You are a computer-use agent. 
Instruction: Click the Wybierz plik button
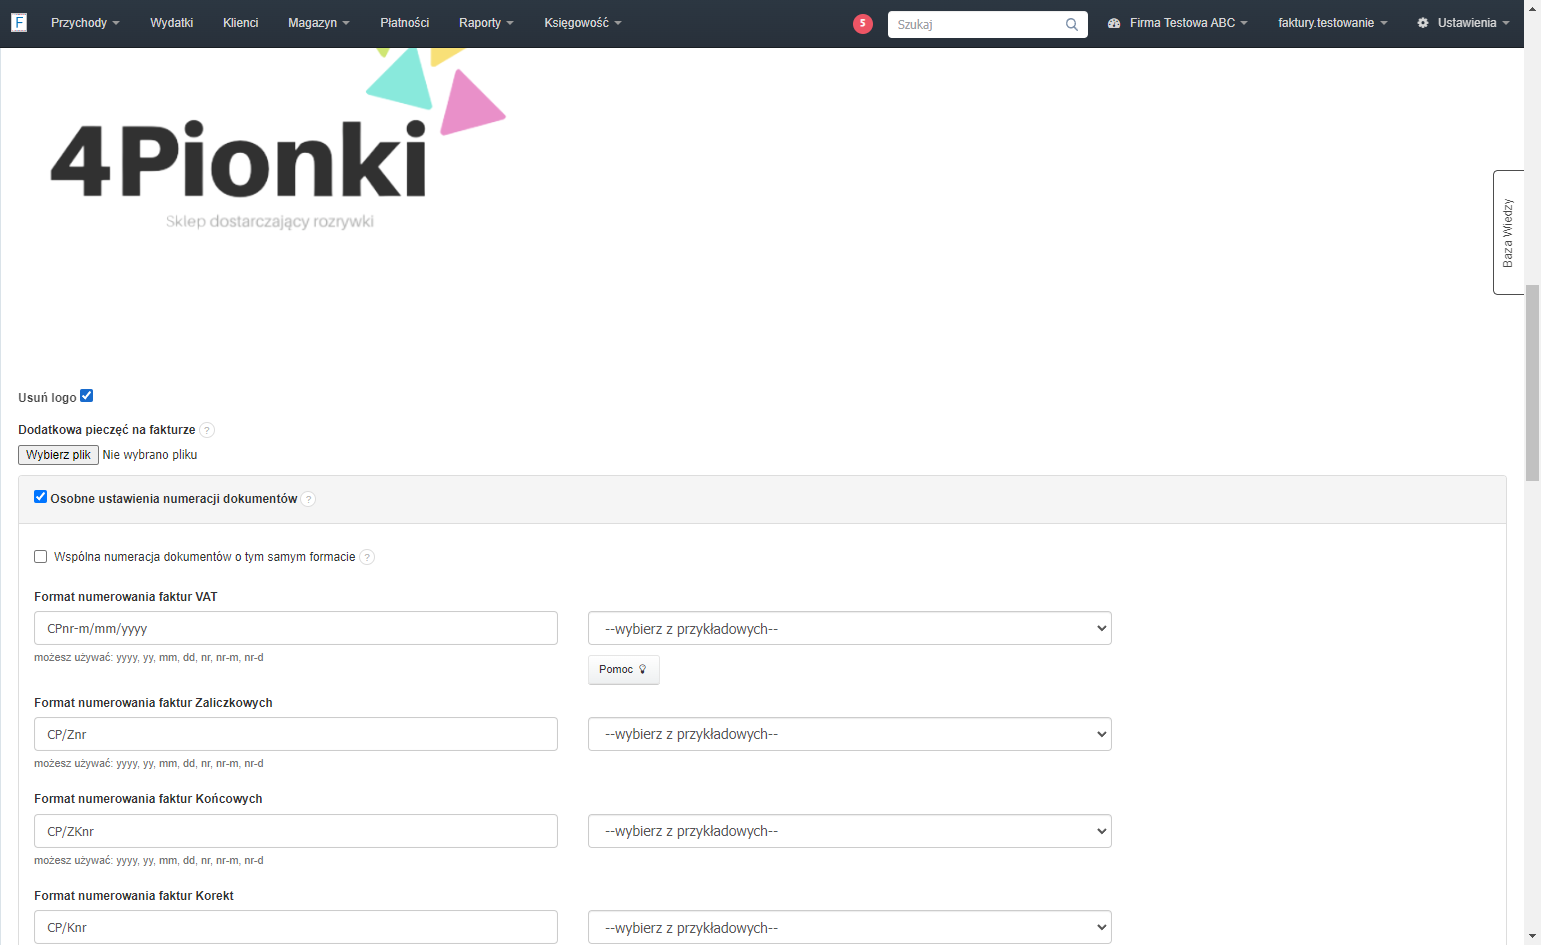[x=58, y=455]
